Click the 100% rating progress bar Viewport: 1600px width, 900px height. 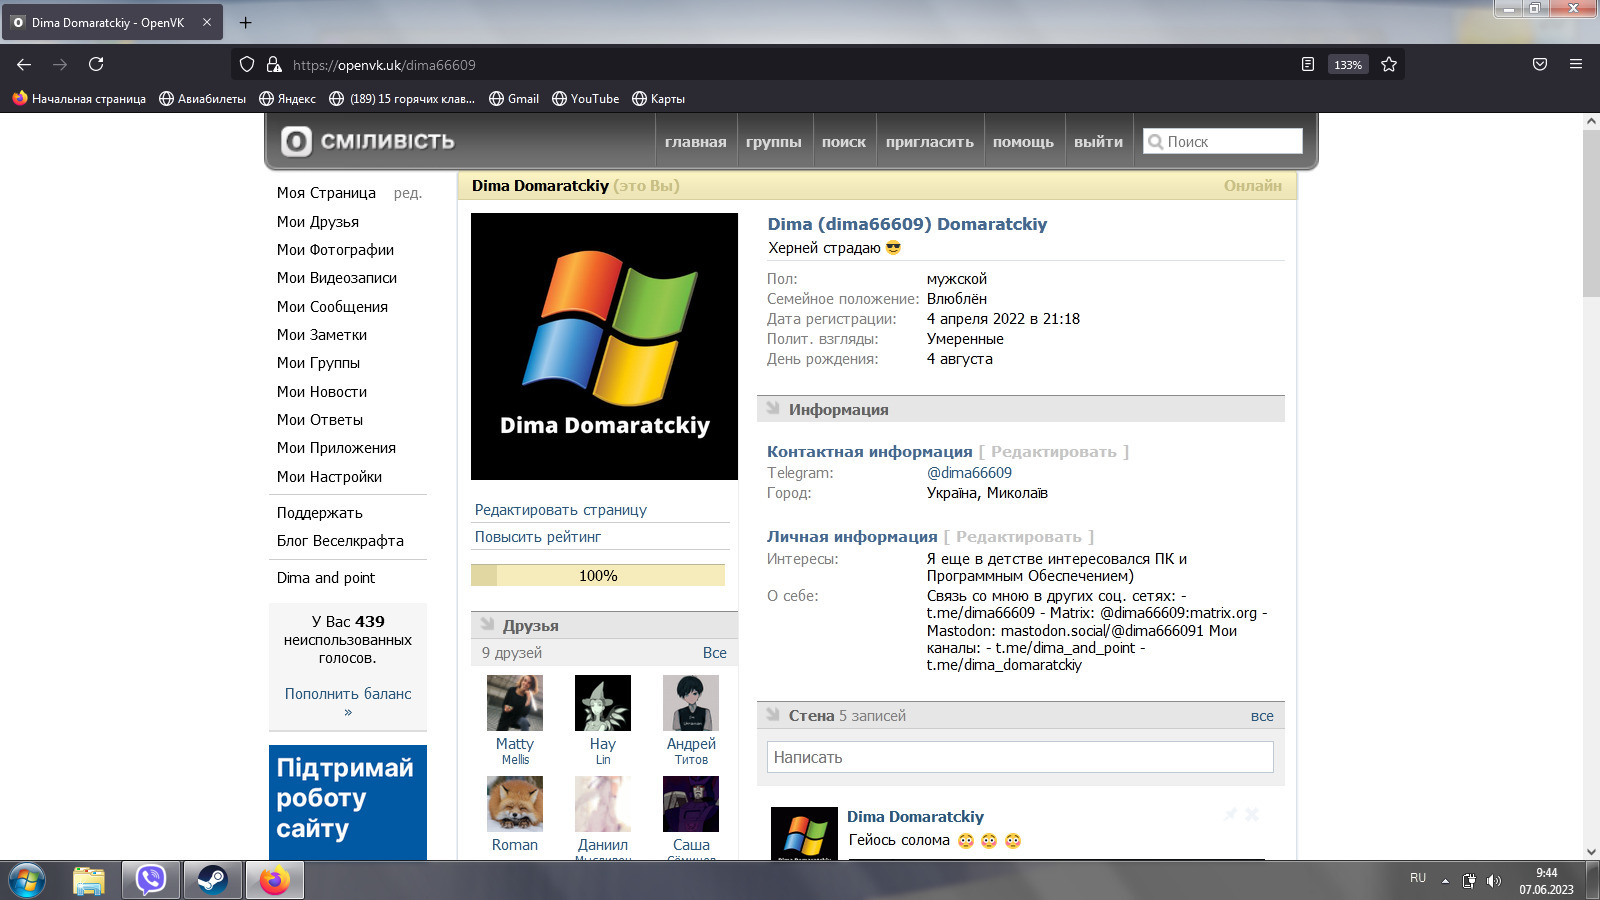coord(598,576)
